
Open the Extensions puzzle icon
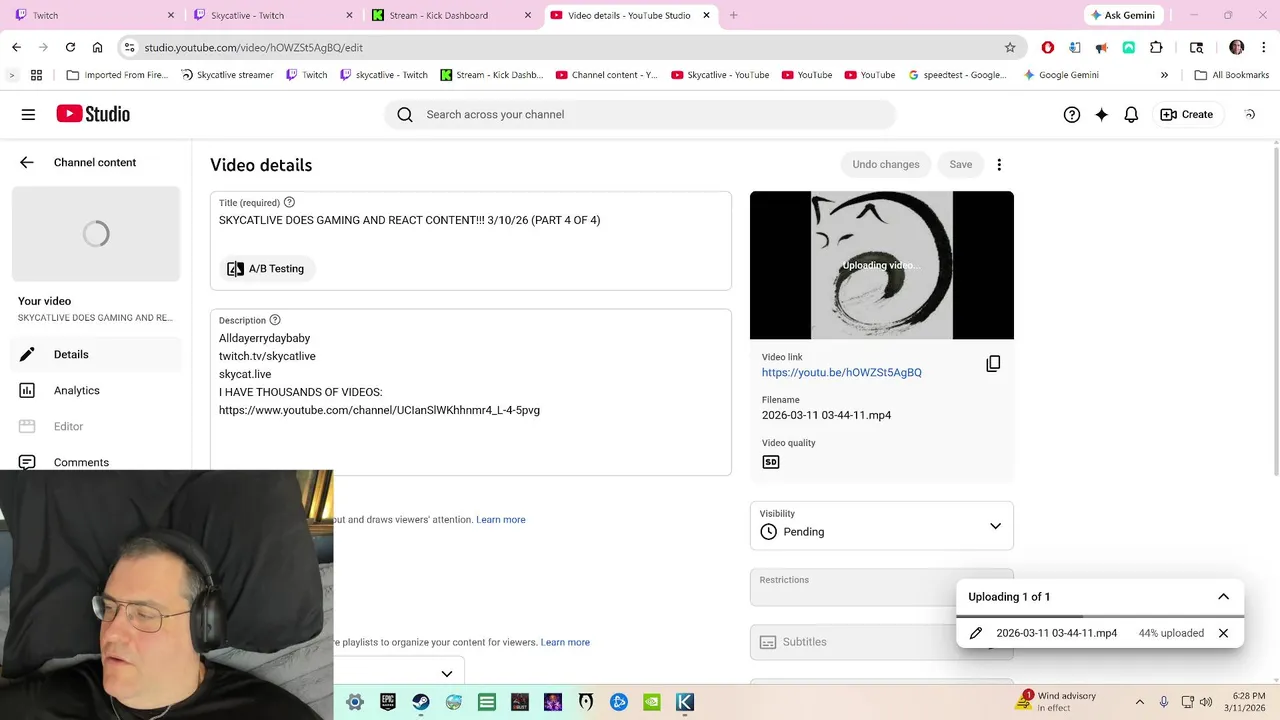pyautogui.click(x=1156, y=47)
